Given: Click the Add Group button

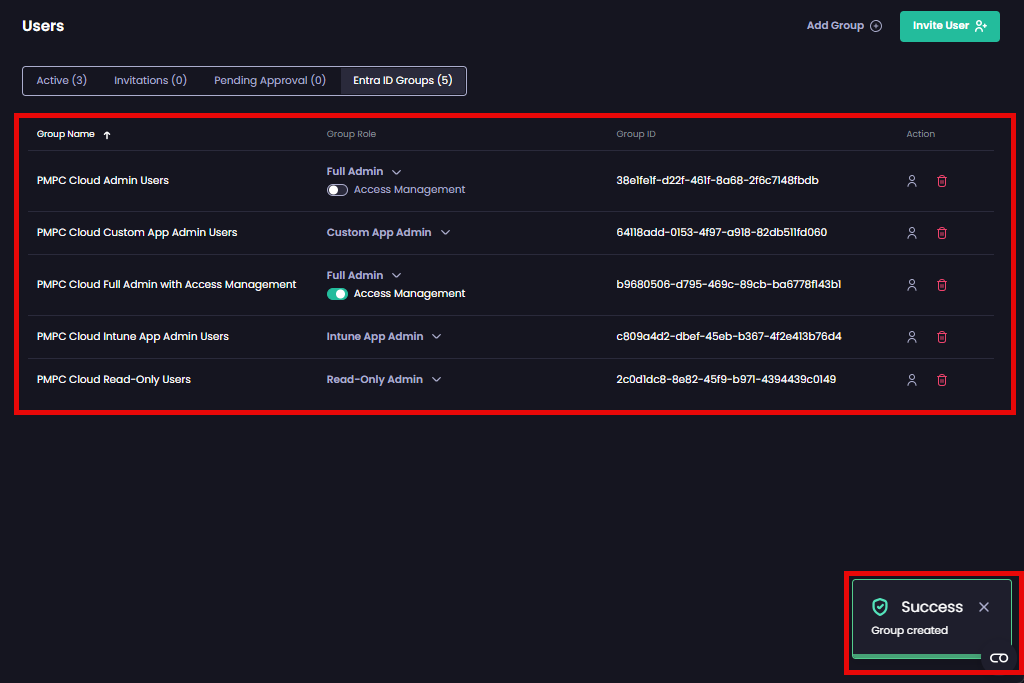Looking at the screenshot, I should [844, 26].
